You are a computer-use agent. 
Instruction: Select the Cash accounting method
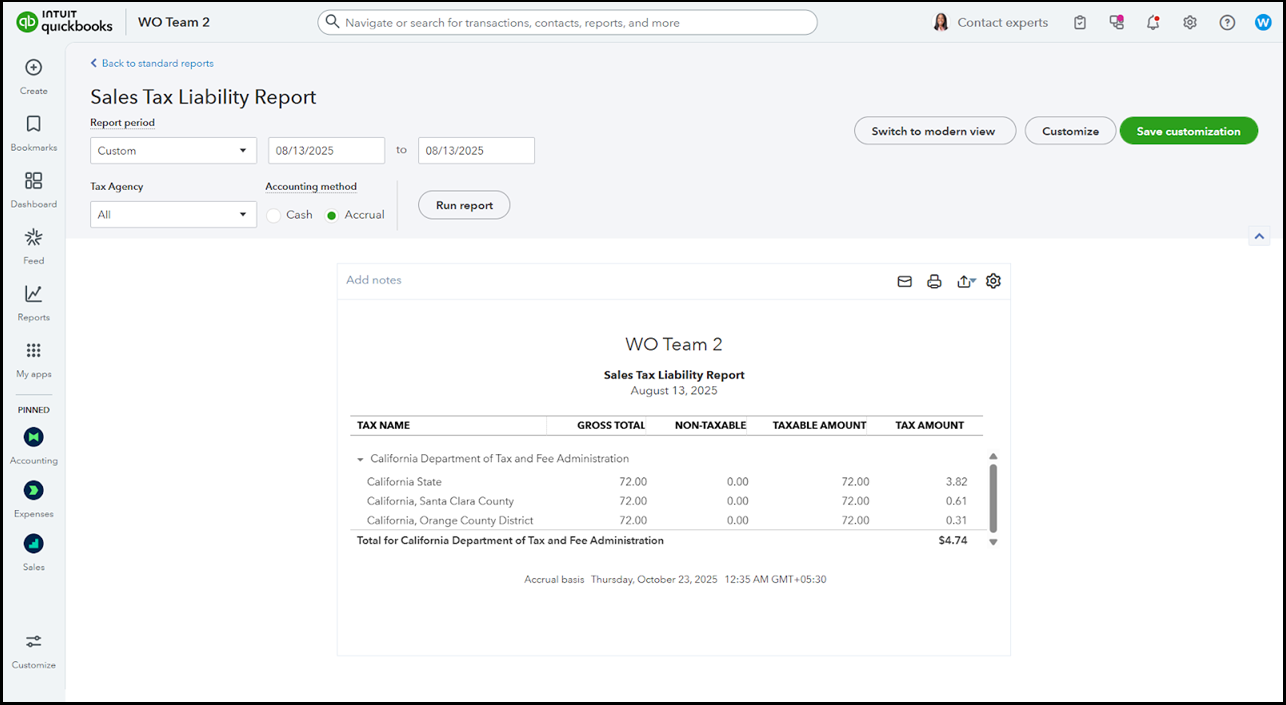(274, 215)
